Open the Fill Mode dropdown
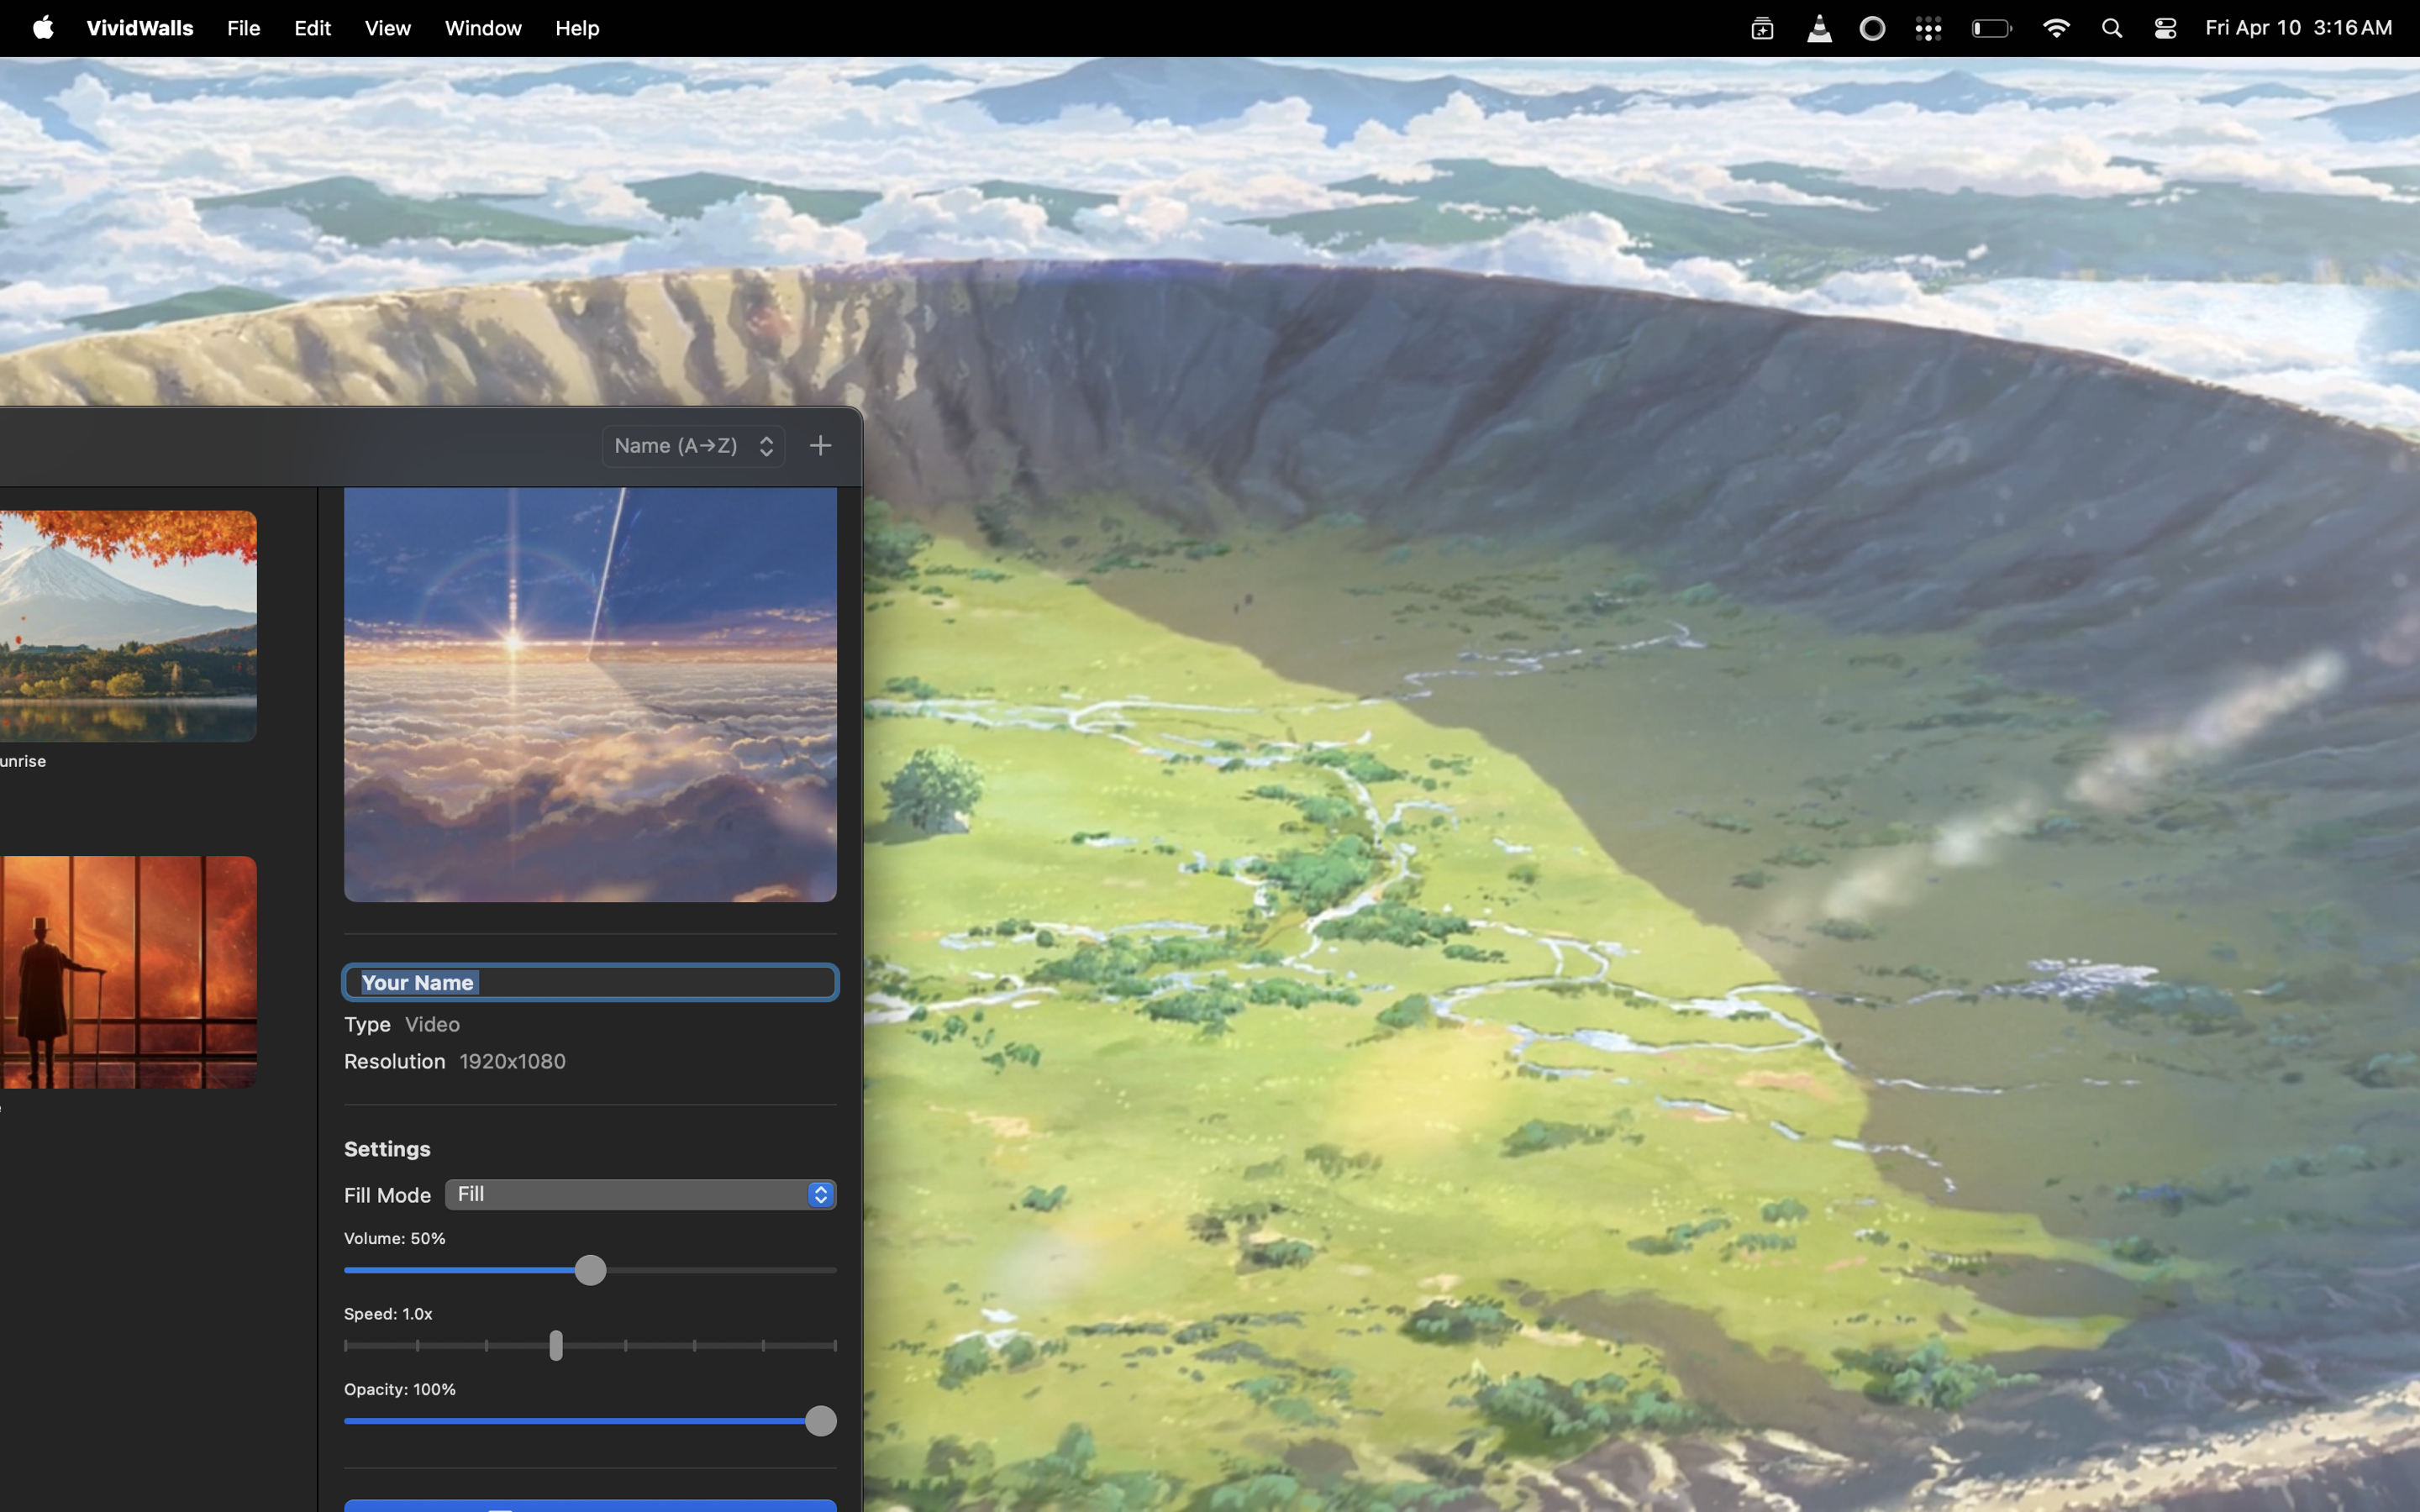Screen dimensions: 2420x1512 pos(640,1194)
